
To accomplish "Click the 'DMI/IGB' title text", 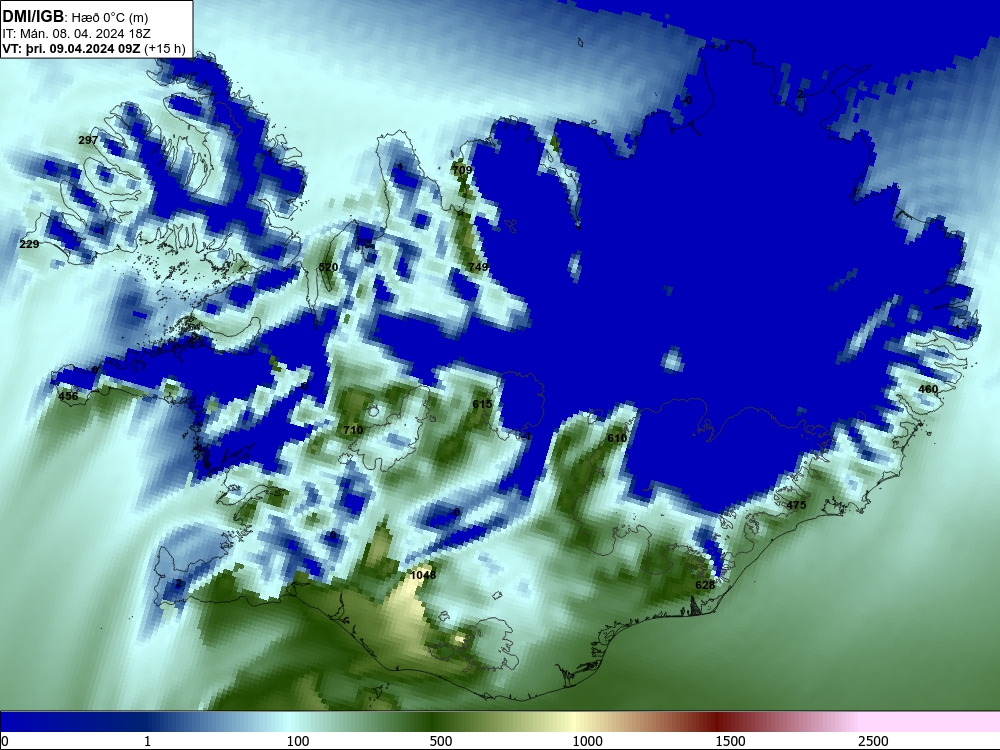I will pyautogui.click(x=33, y=17).
